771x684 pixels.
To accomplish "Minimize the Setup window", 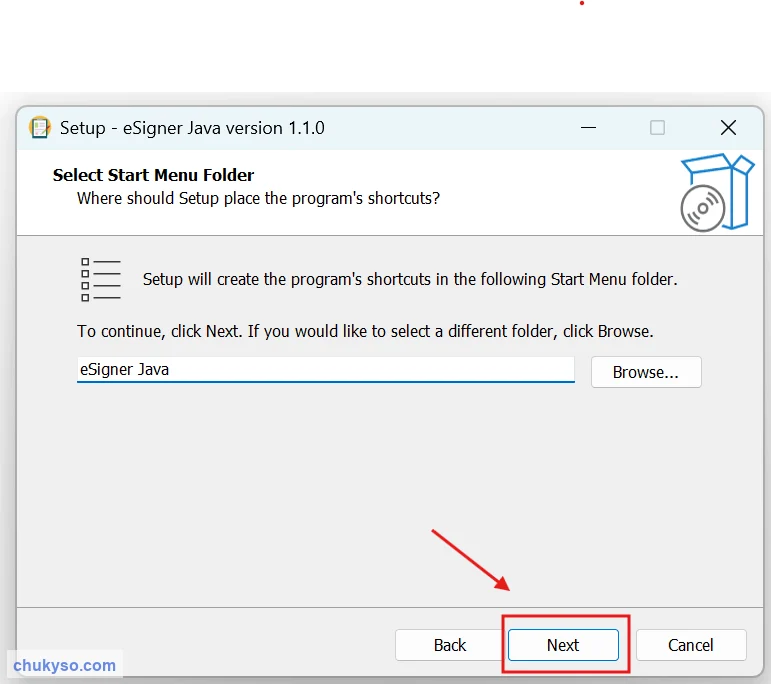I will click(588, 128).
